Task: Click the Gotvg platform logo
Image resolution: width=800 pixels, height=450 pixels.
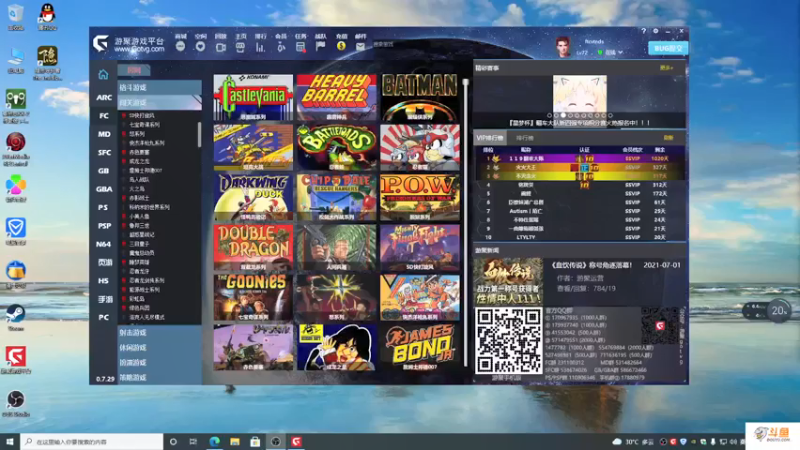Action: (x=101, y=44)
